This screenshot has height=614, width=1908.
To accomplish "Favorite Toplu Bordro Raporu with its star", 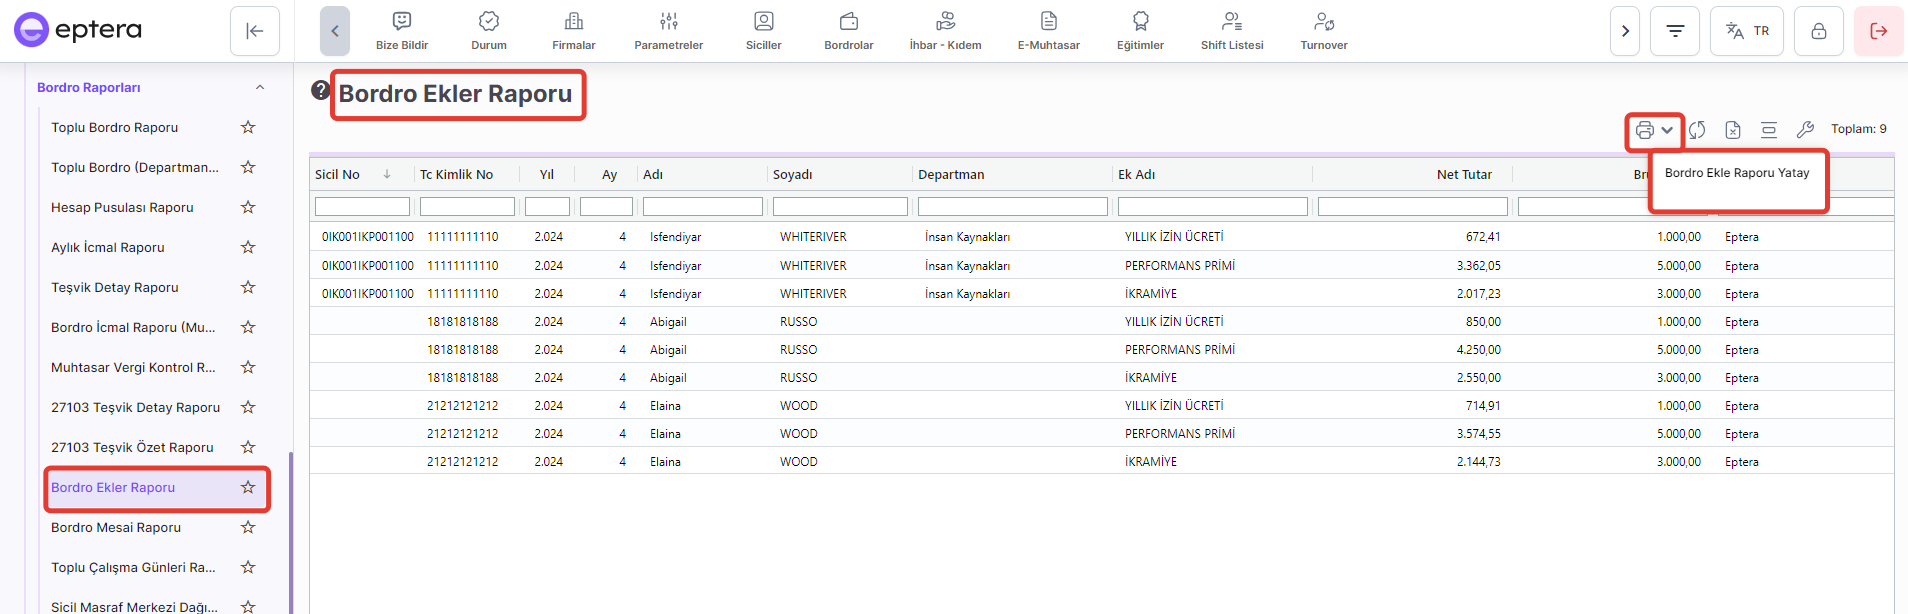I will (x=248, y=127).
